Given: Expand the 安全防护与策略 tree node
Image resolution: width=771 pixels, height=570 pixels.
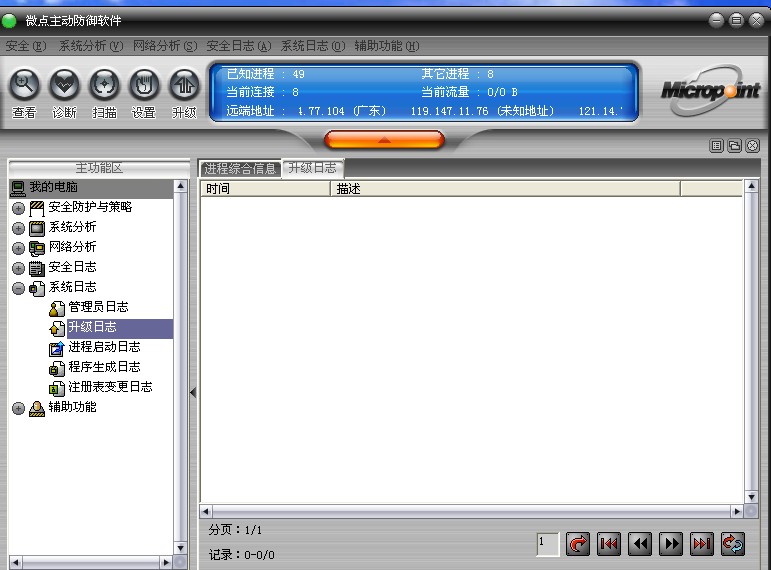Looking at the screenshot, I should coord(18,209).
